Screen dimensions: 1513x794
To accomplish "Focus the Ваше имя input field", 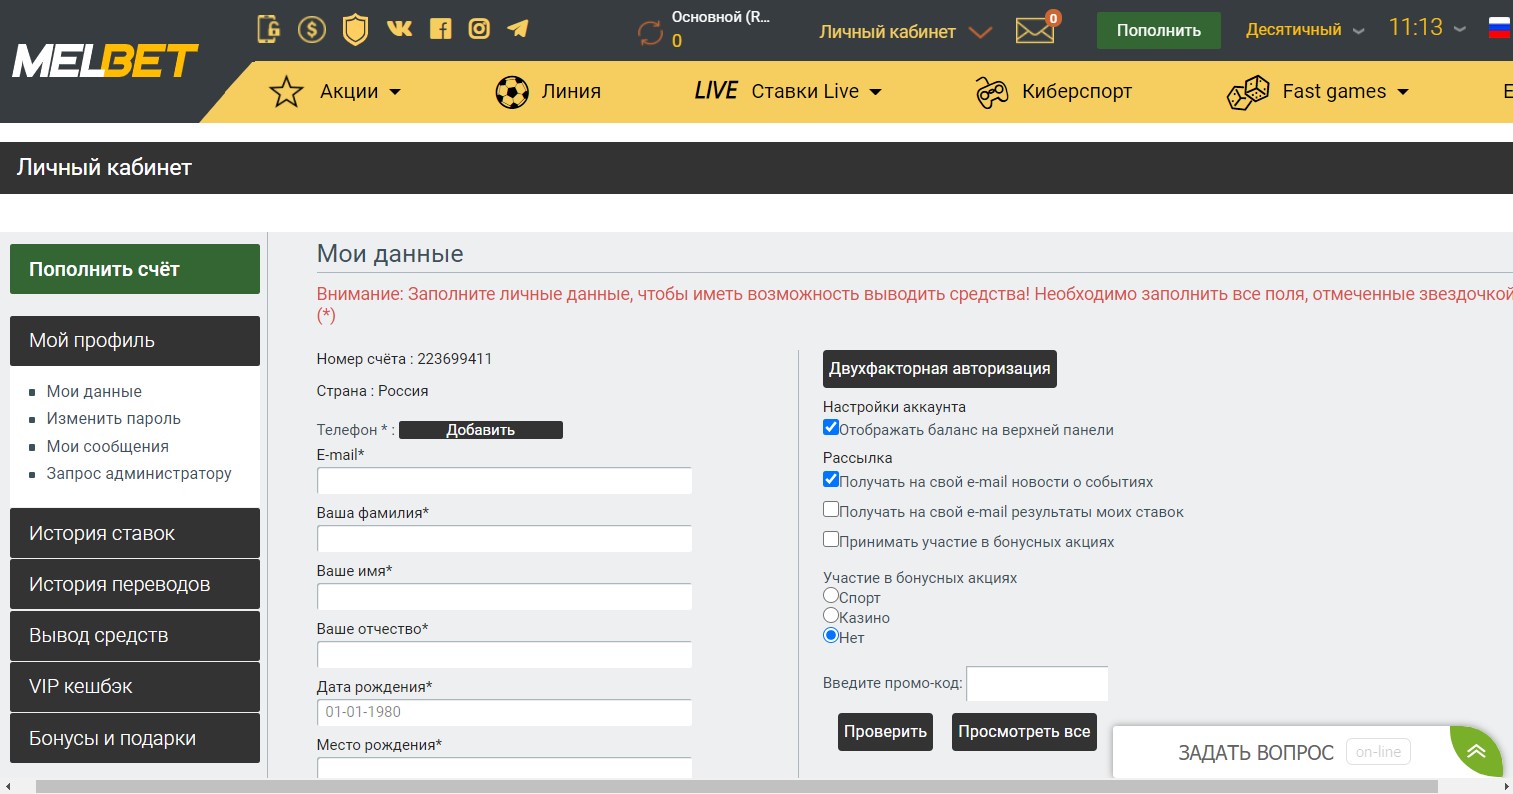I will click(504, 597).
